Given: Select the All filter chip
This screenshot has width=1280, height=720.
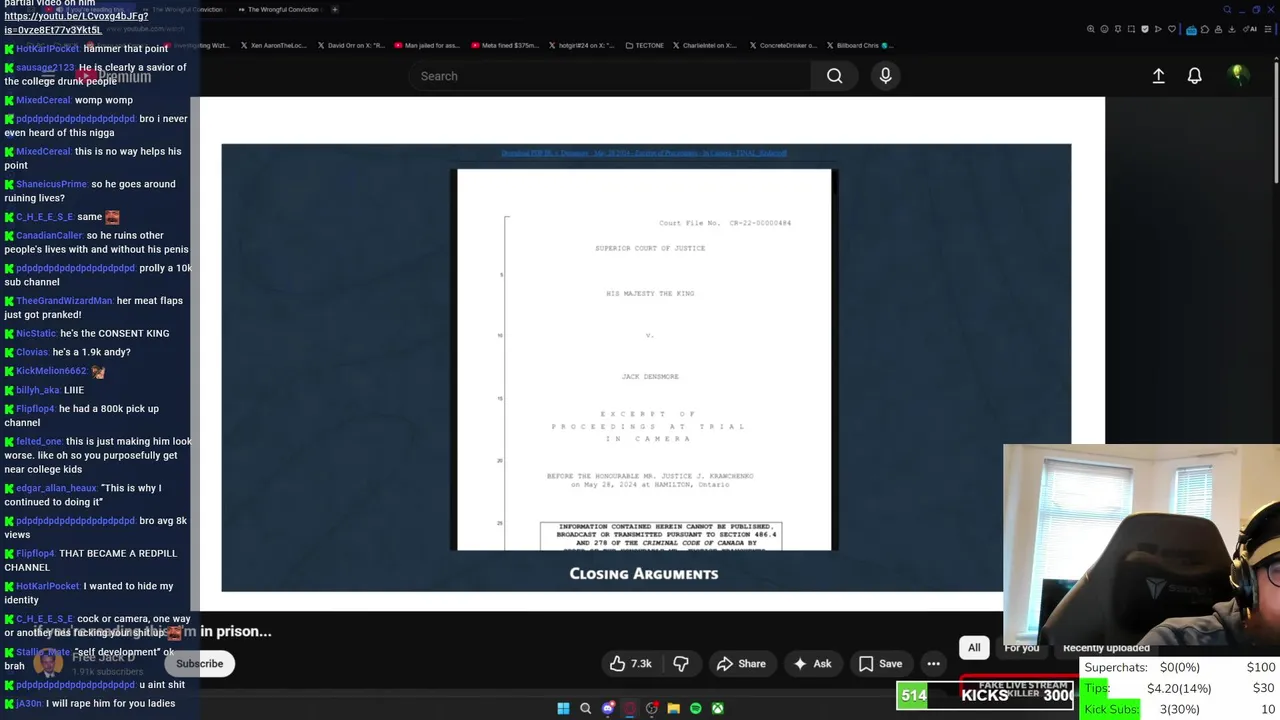Looking at the screenshot, I should click(974, 648).
